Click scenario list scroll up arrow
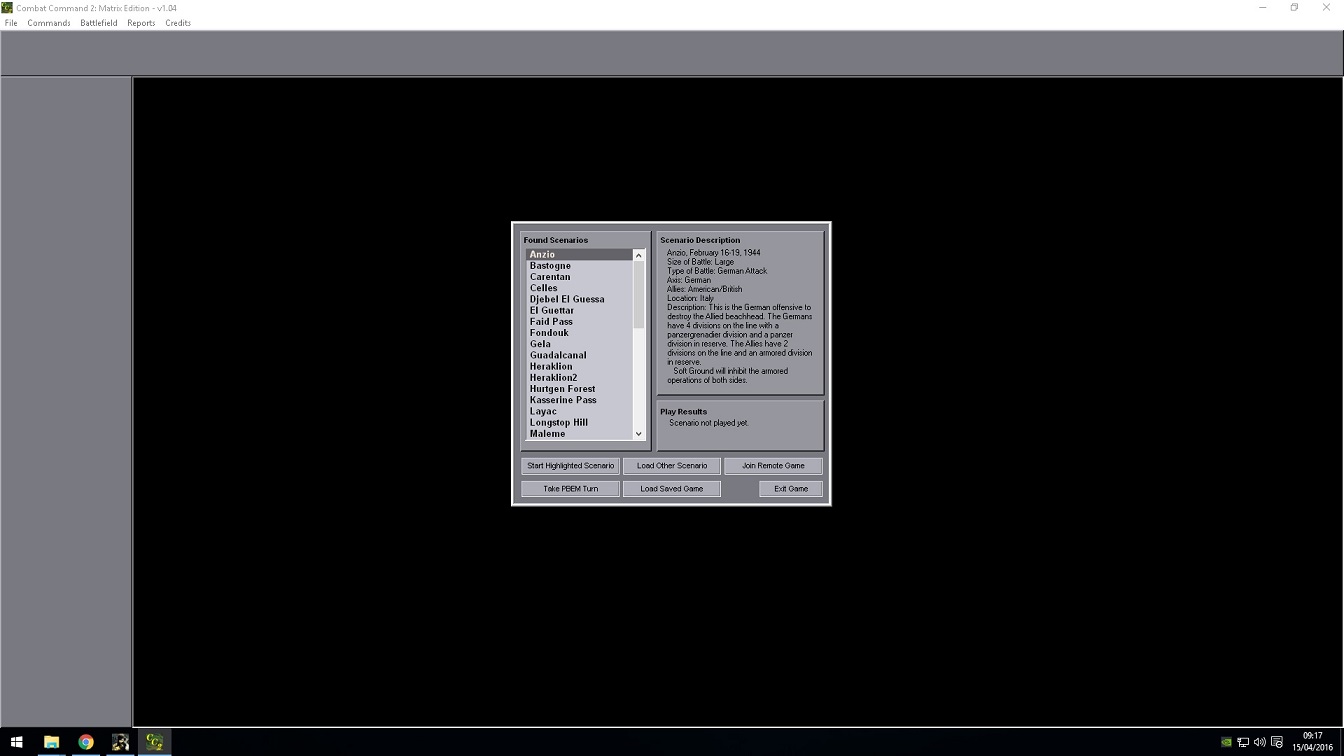 point(639,255)
